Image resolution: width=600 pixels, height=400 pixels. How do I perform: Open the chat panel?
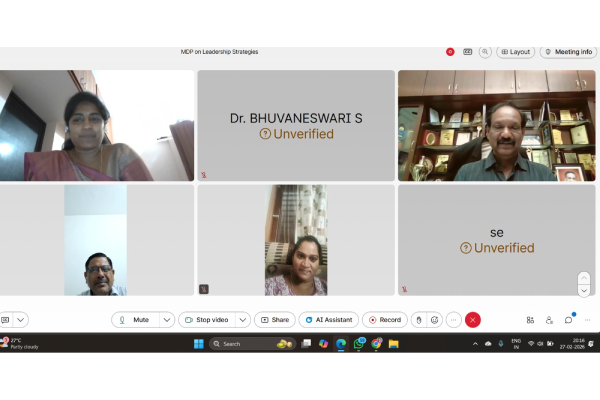568,320
